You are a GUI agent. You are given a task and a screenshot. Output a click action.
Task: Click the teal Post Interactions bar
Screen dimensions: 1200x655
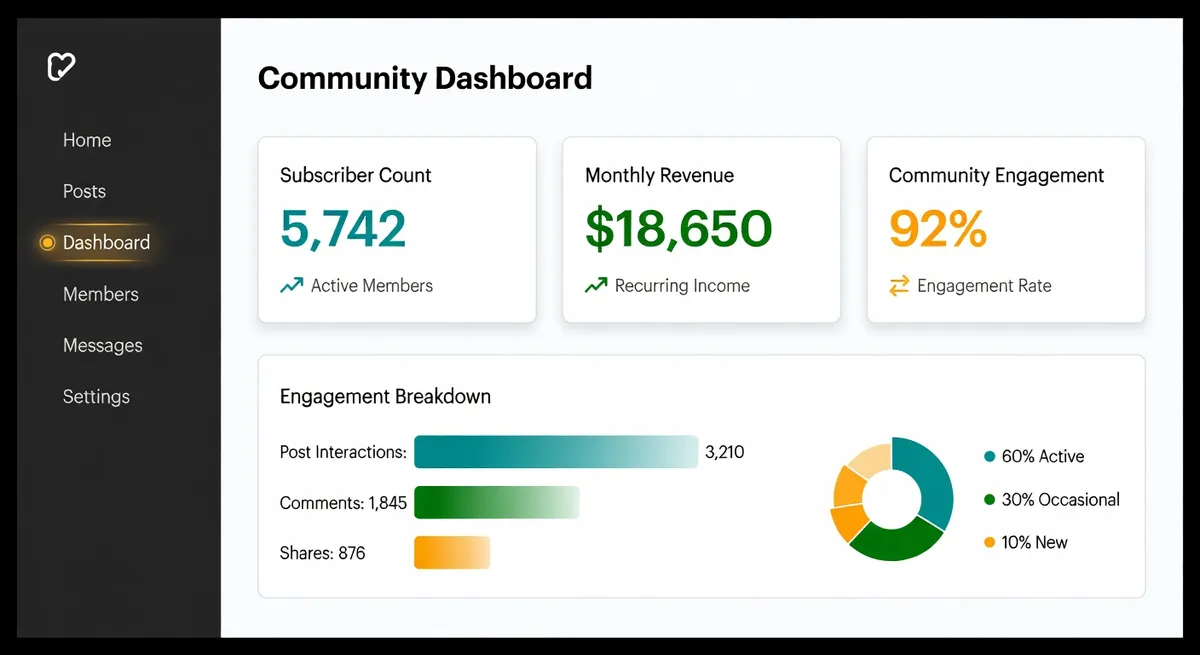coord(555,452)
